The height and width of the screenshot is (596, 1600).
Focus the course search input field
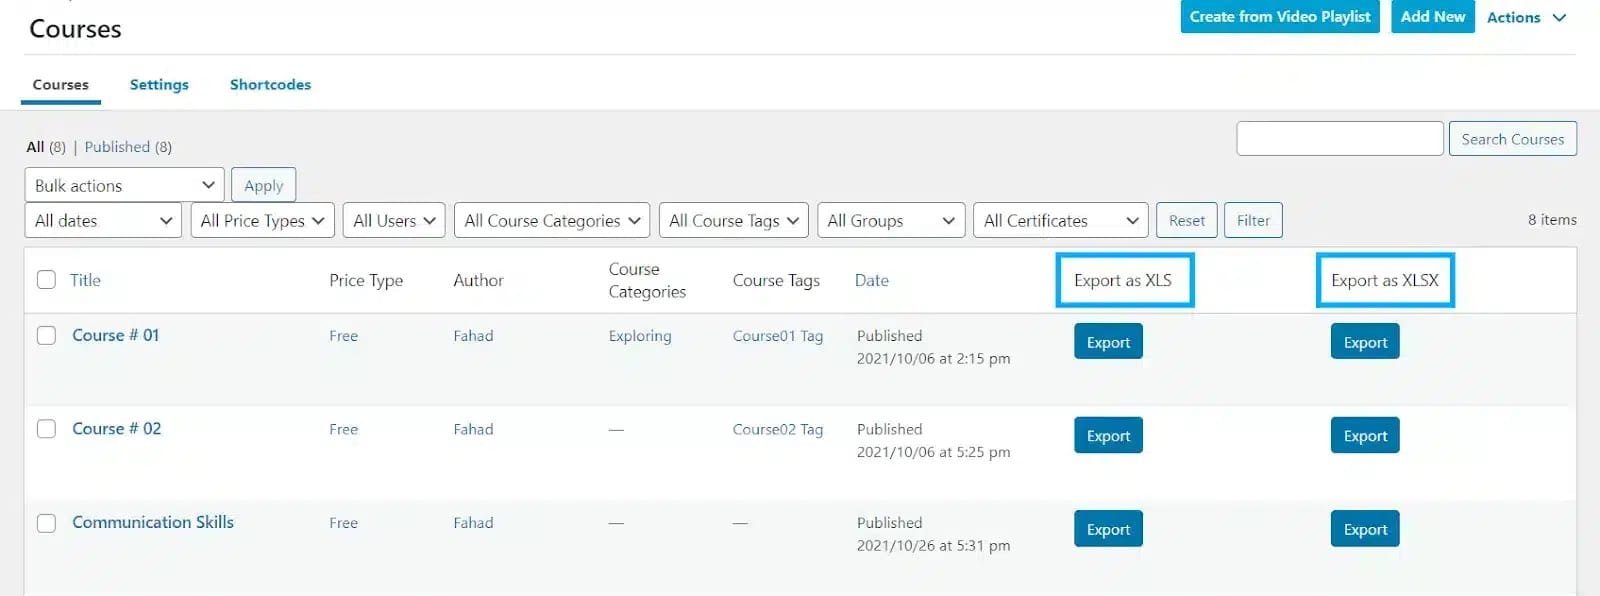[x=1340, y=139]
